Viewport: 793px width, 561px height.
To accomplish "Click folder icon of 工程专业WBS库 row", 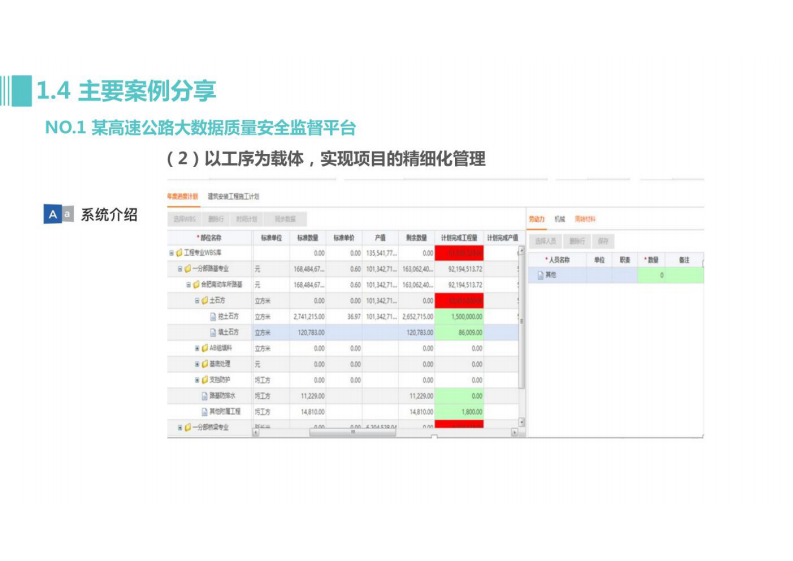I will tap(179, 253).
